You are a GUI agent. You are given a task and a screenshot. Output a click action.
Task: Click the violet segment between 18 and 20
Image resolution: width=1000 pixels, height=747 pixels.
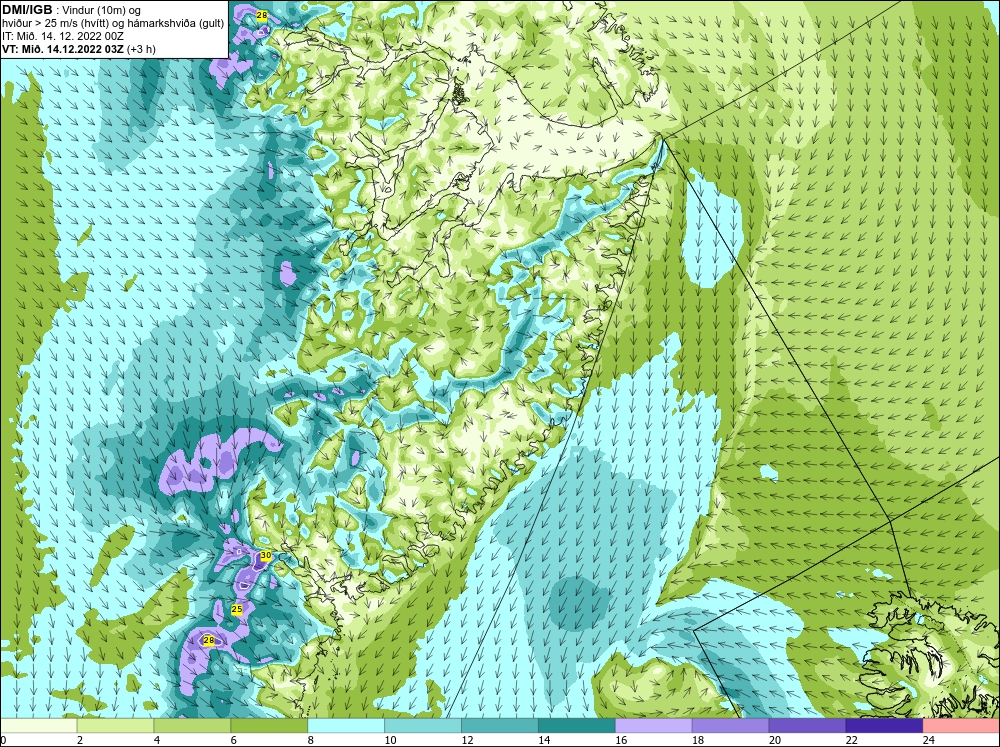(x=730, y=726)
